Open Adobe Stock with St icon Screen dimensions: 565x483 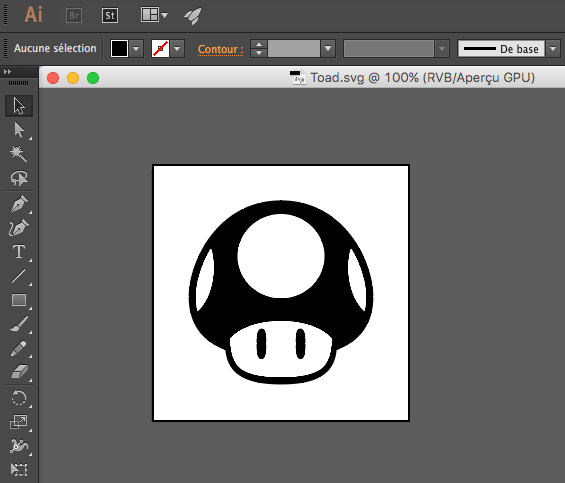110,15
